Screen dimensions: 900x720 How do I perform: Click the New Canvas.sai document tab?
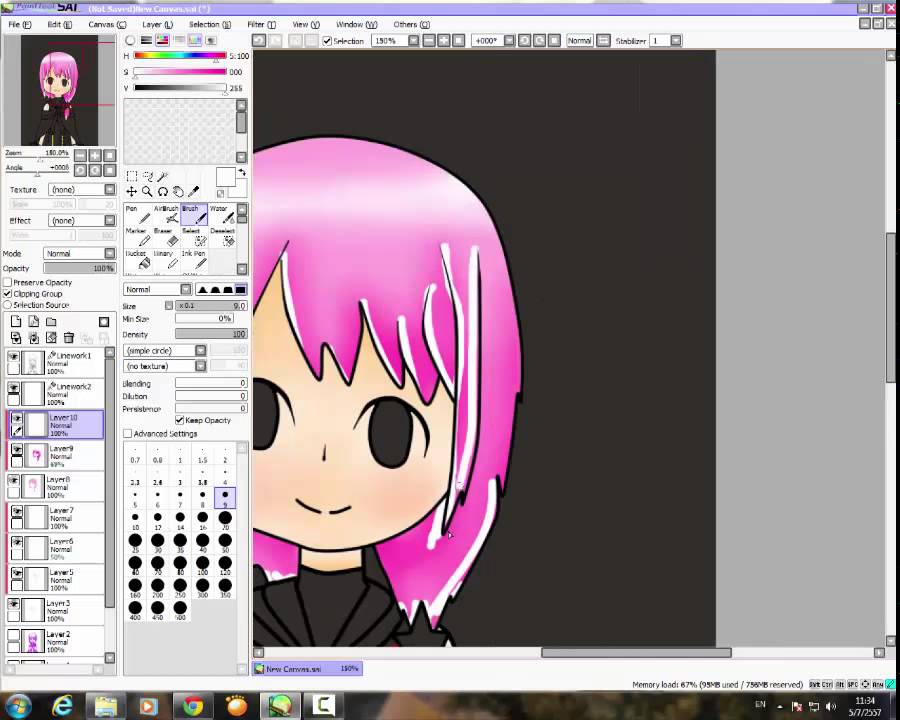pyautogui.click(x=308, y=668)
